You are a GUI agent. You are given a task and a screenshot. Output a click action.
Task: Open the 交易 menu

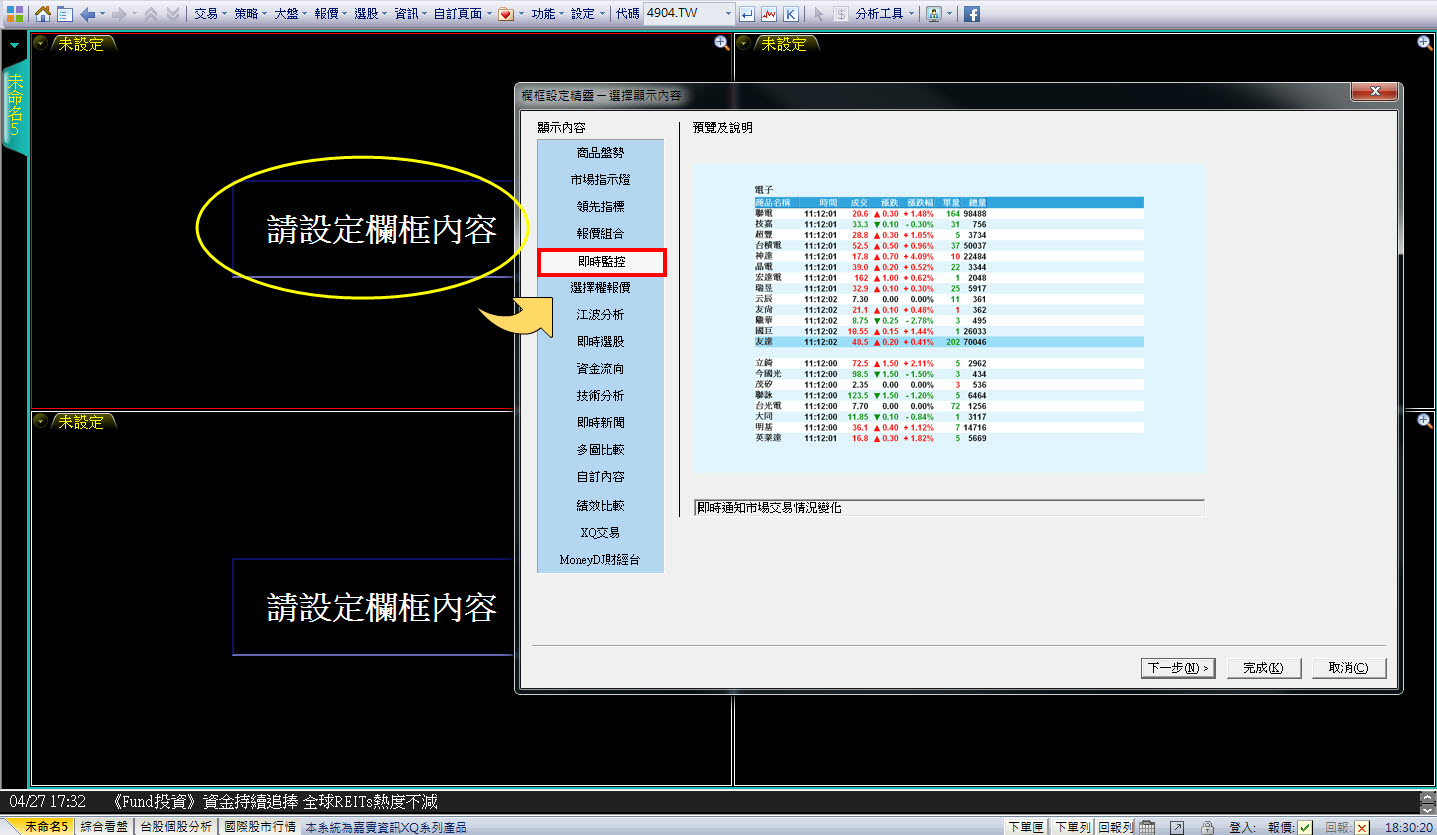coord(210,14)
